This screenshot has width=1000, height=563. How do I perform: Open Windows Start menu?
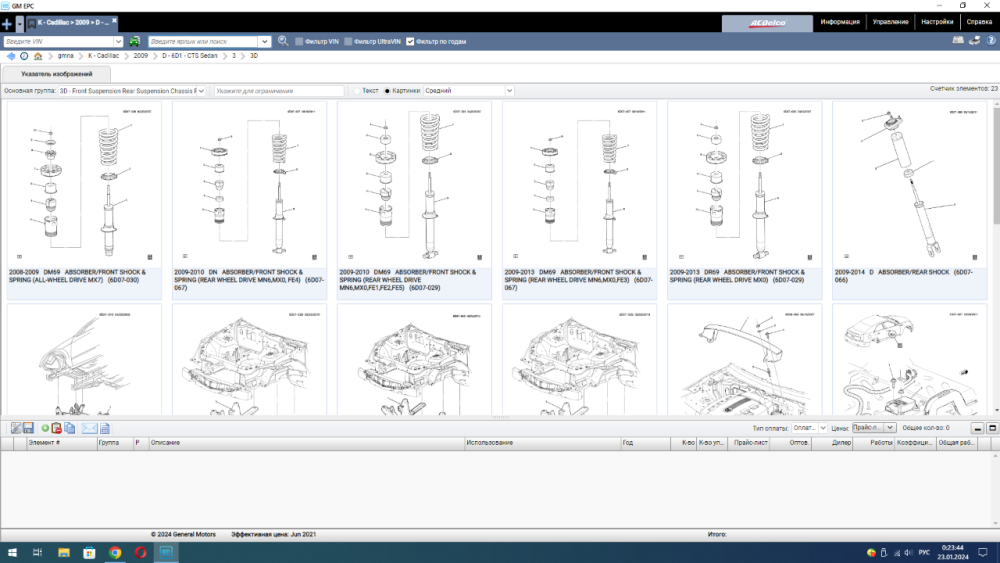[12, 553]
